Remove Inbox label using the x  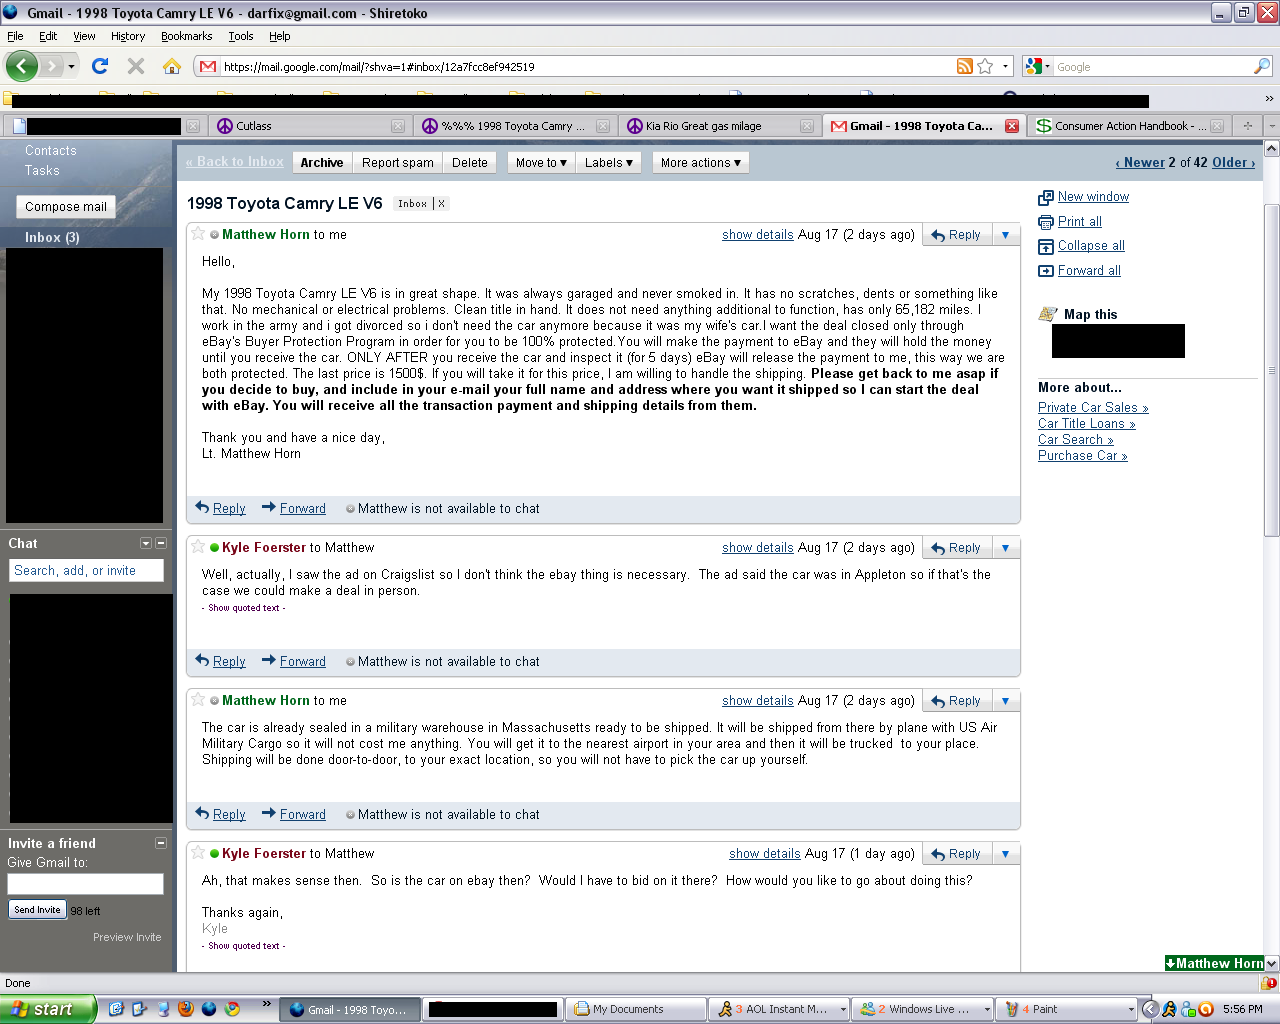click(x=441, y=203)
